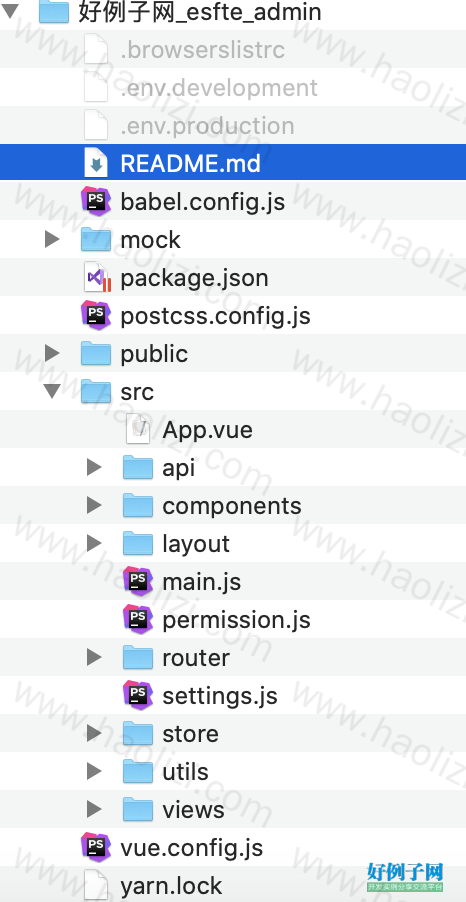Select the views folder label
Viewport: 466px width, 902px height.
193,809
